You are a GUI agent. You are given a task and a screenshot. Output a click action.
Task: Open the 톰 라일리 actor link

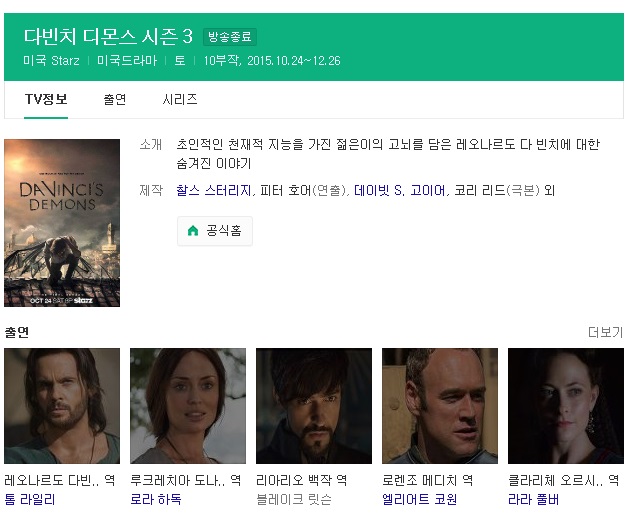30,499
